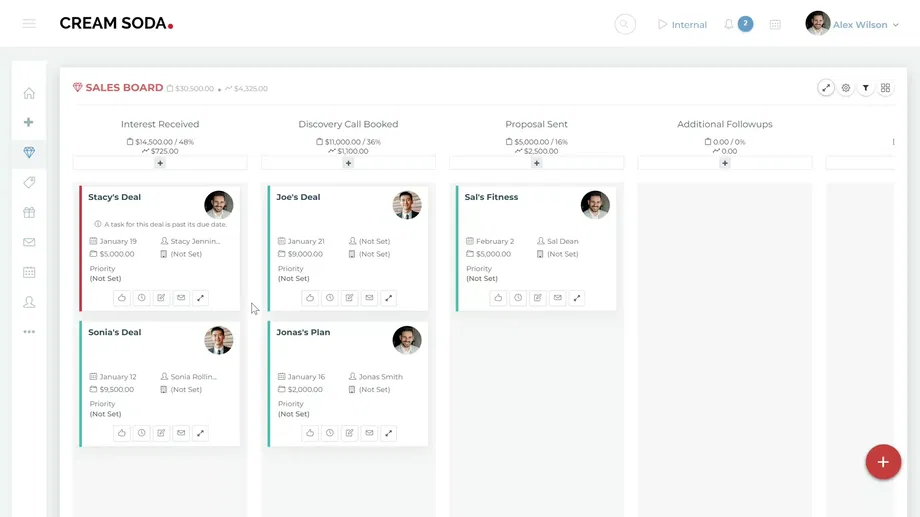Mark Jonas's Plan with thumbs up
The height and width of the screenshot is (517, 920).
point(310,433)
